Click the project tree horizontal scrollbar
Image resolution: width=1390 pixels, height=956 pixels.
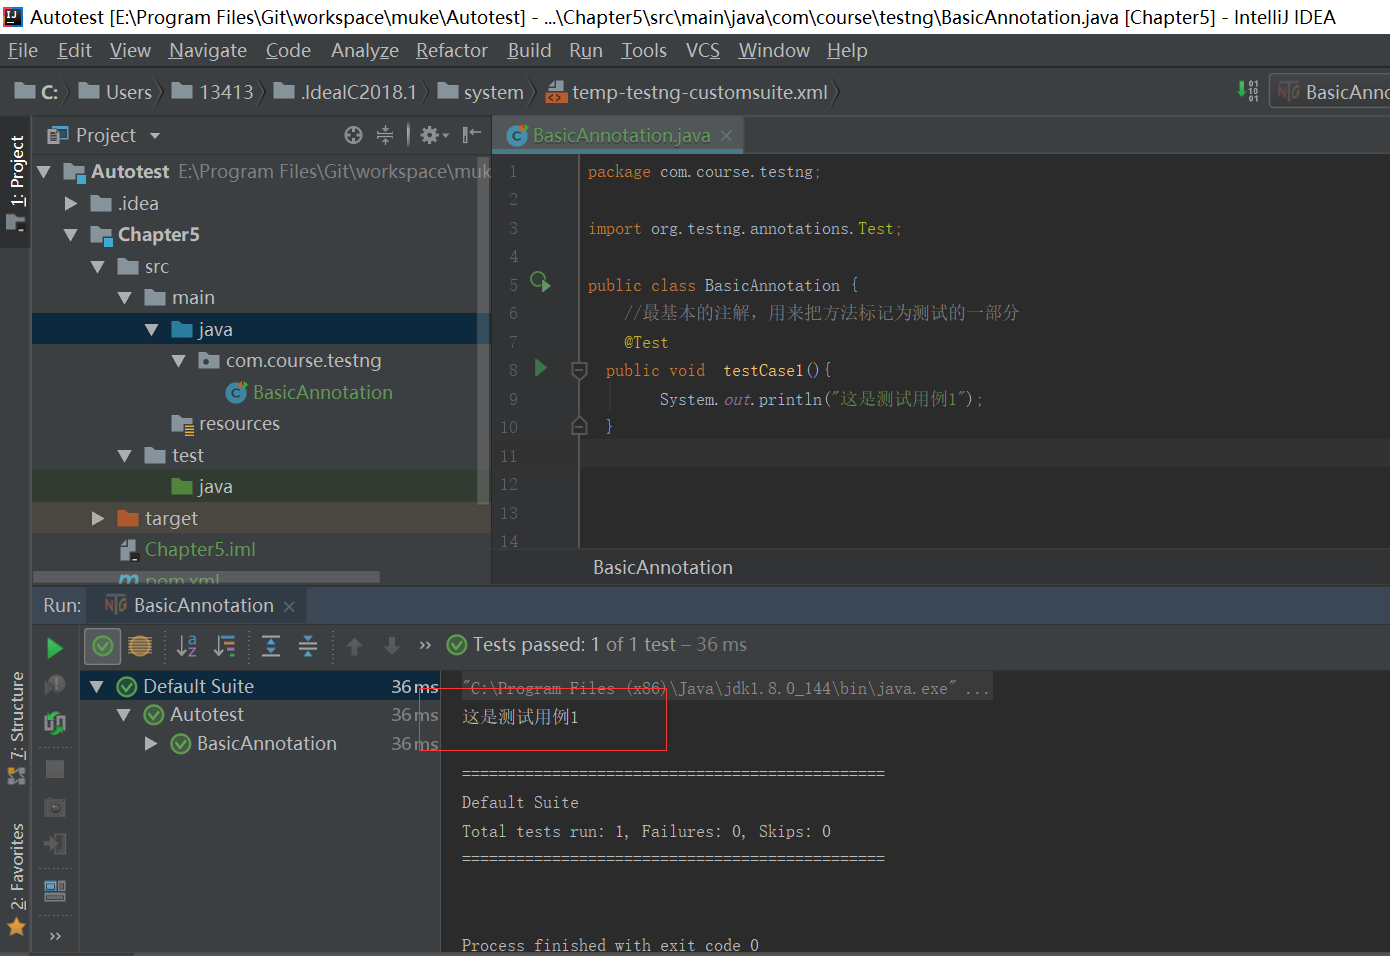[x=207, y=577]
